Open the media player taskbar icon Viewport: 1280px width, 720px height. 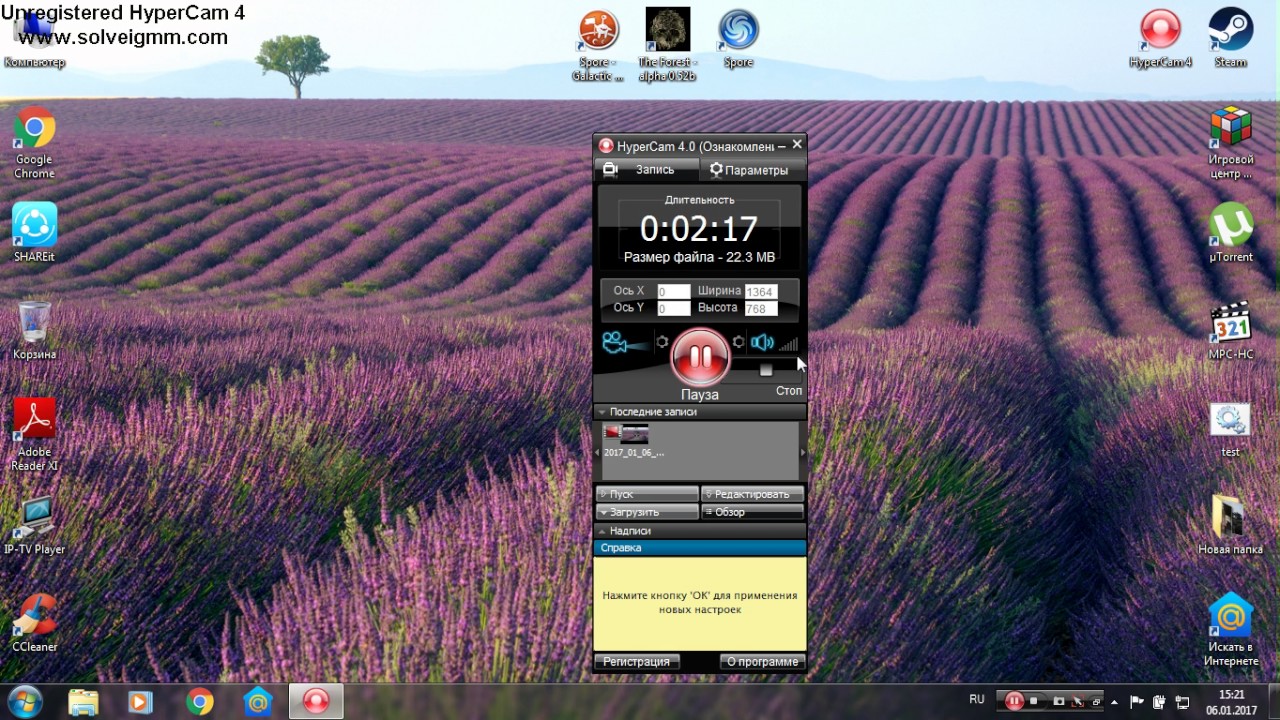pos(141,702)
